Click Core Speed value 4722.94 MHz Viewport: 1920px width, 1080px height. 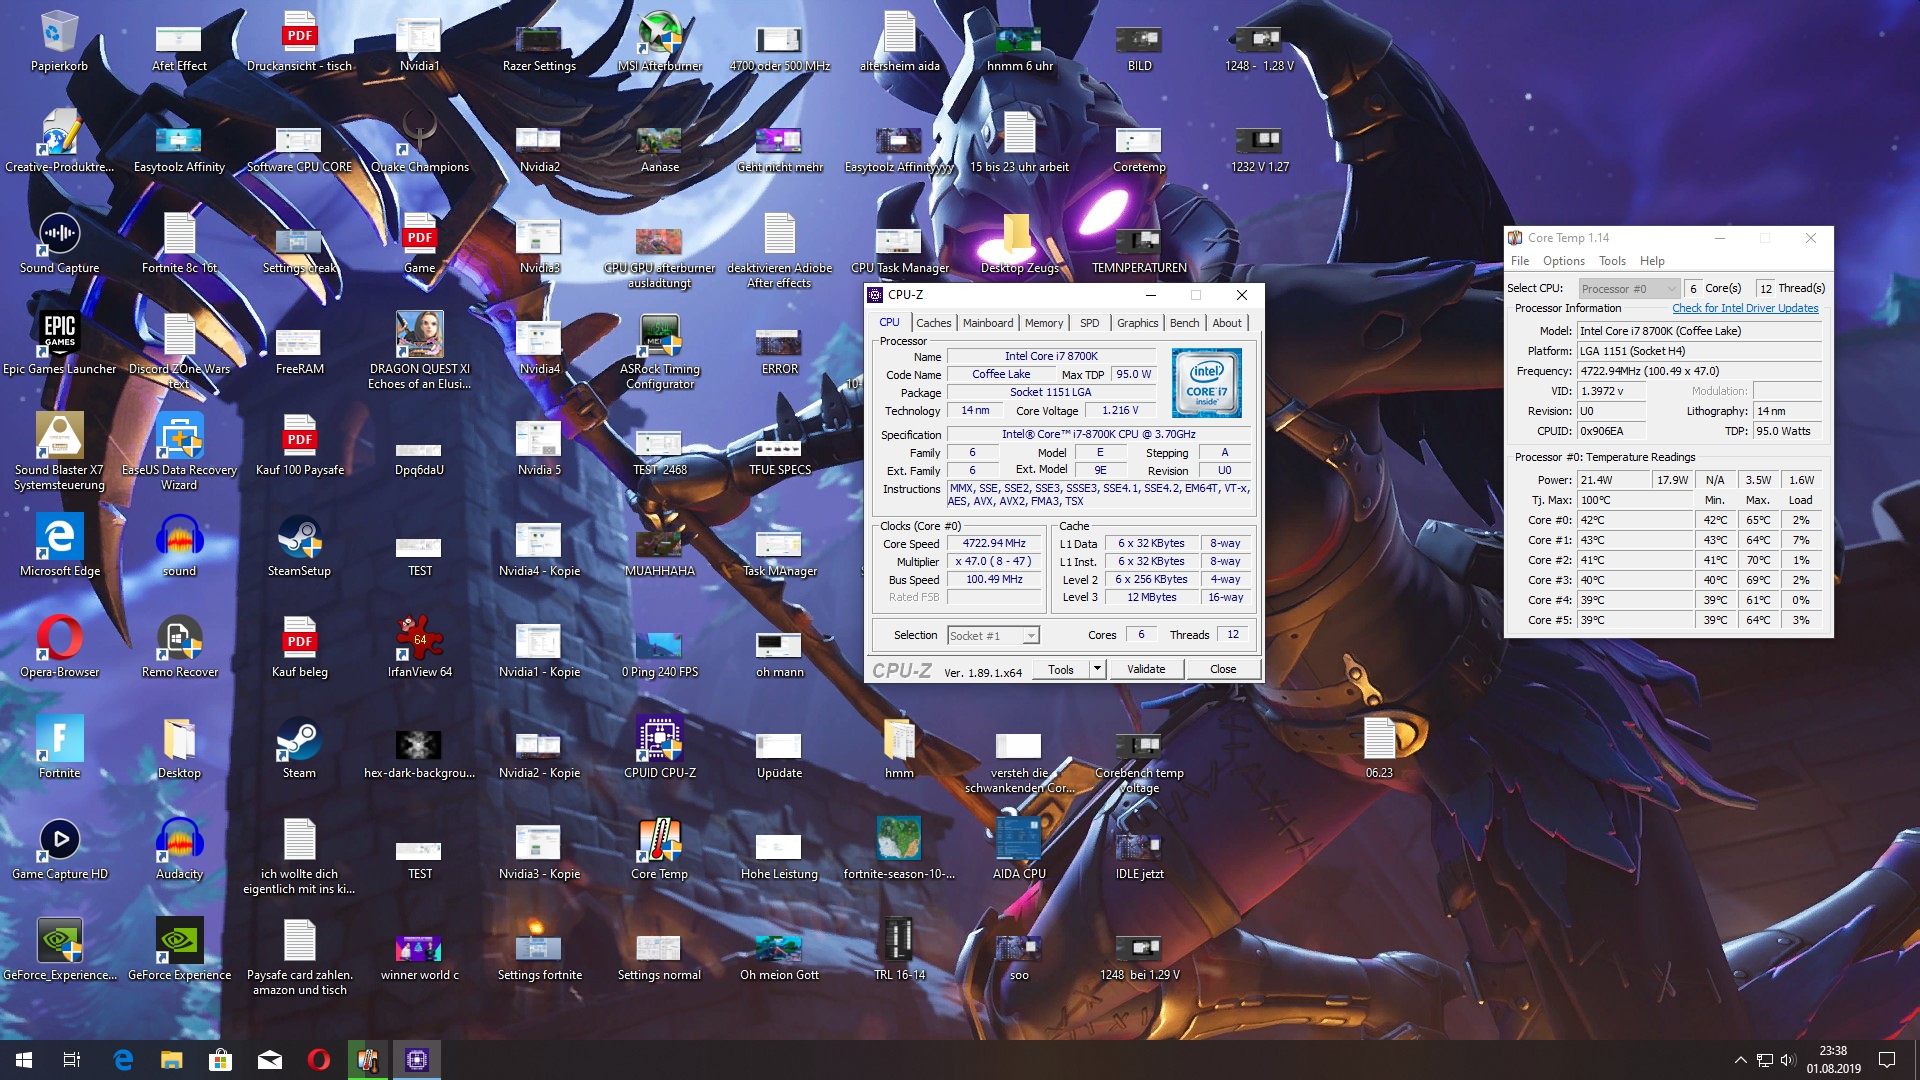coord(994,544)
